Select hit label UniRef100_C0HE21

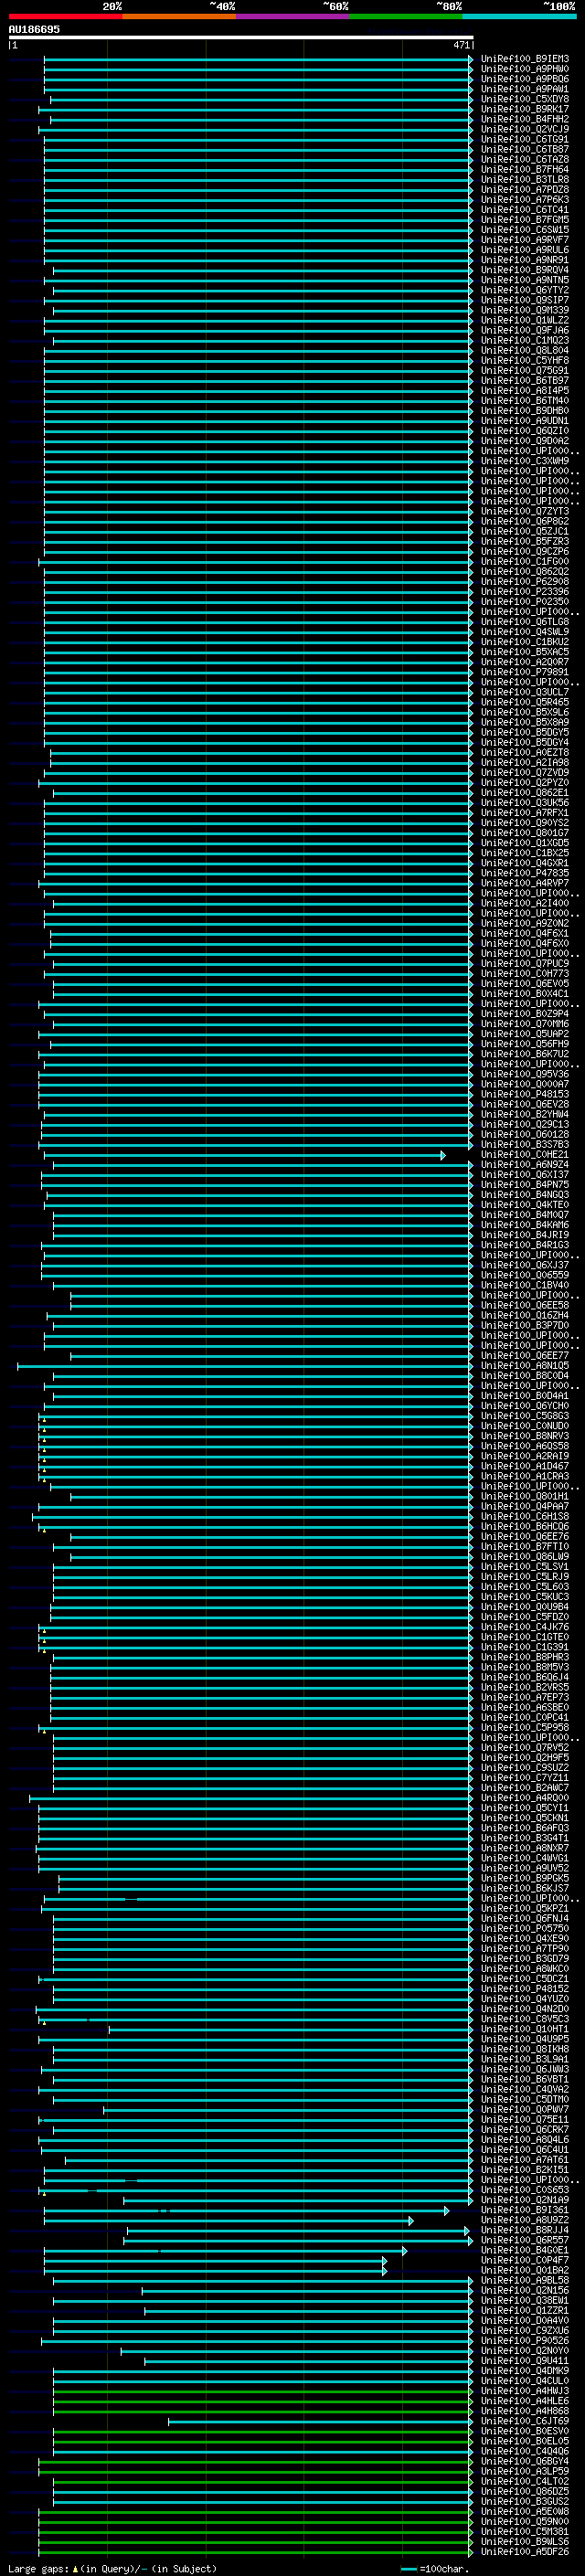525,1154
